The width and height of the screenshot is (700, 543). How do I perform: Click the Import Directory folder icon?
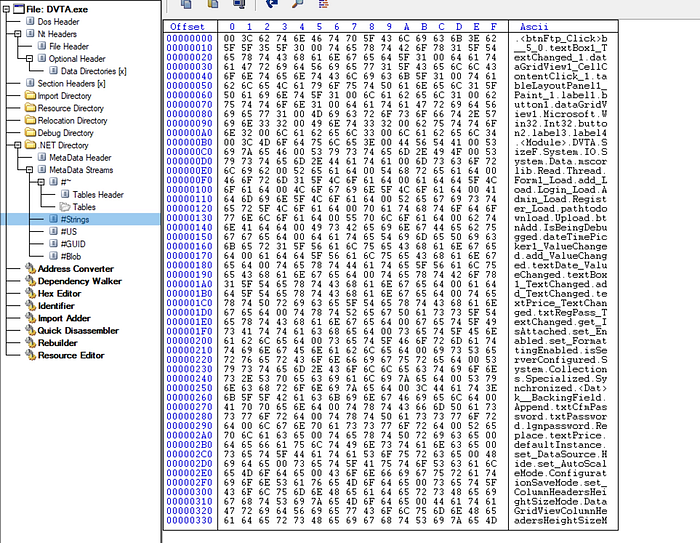coord(30,96)
